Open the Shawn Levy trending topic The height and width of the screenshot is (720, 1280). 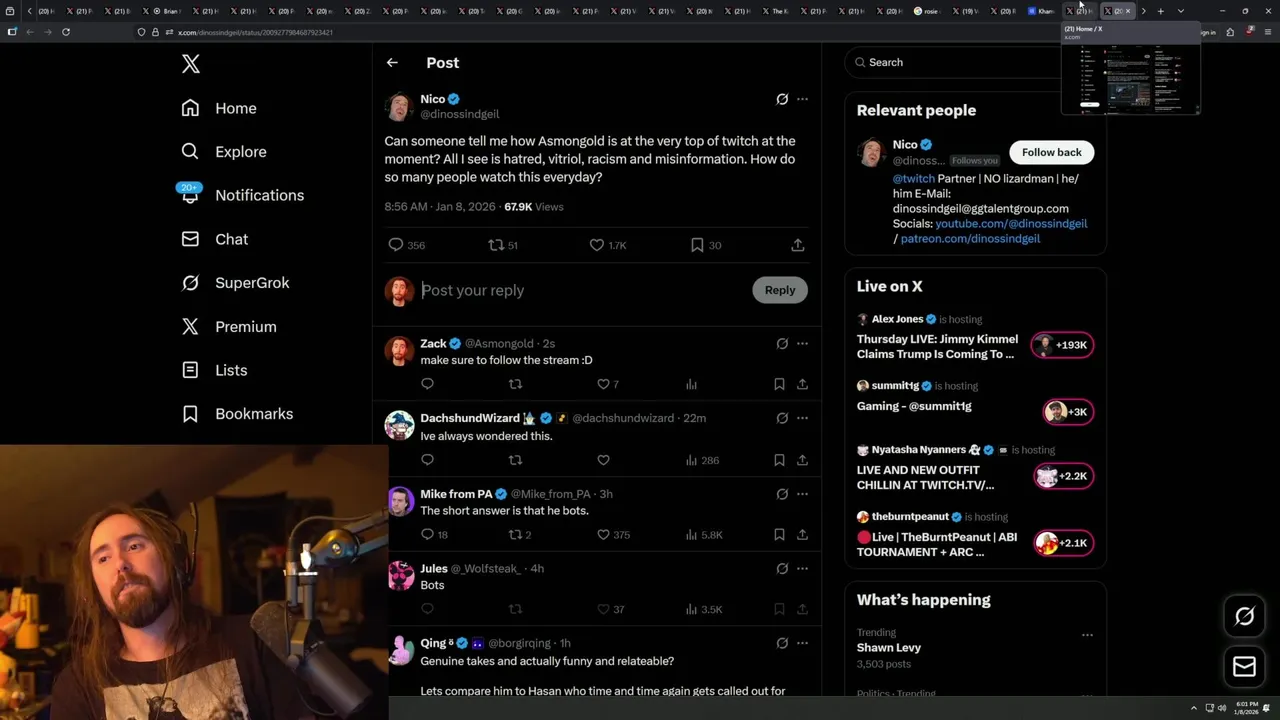click(889, 648)
